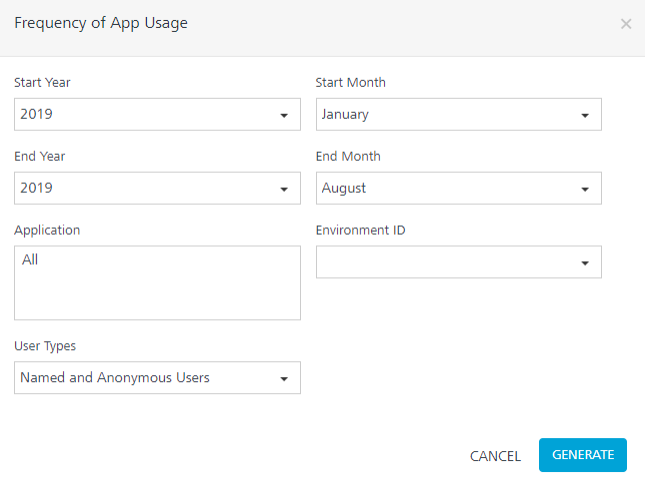
Task: Click the Start Year dropdown arrow
Action: pyautogui.click(x=284, y=115)
